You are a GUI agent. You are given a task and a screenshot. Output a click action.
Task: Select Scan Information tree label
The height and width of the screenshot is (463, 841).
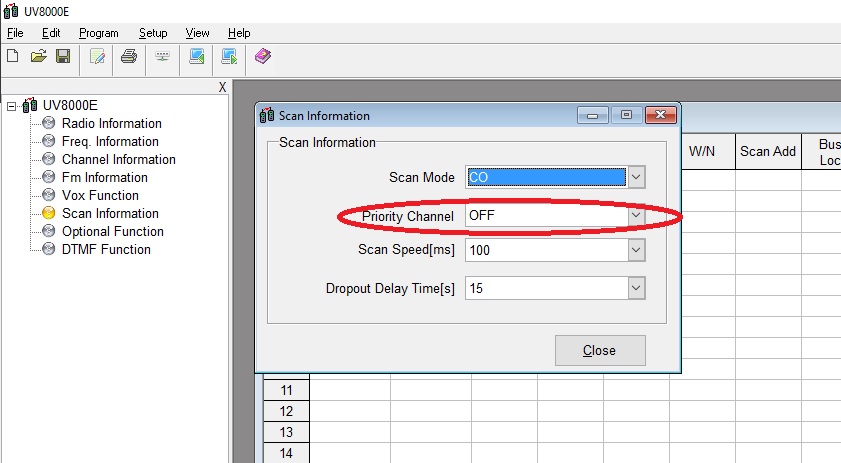point(110,214)
